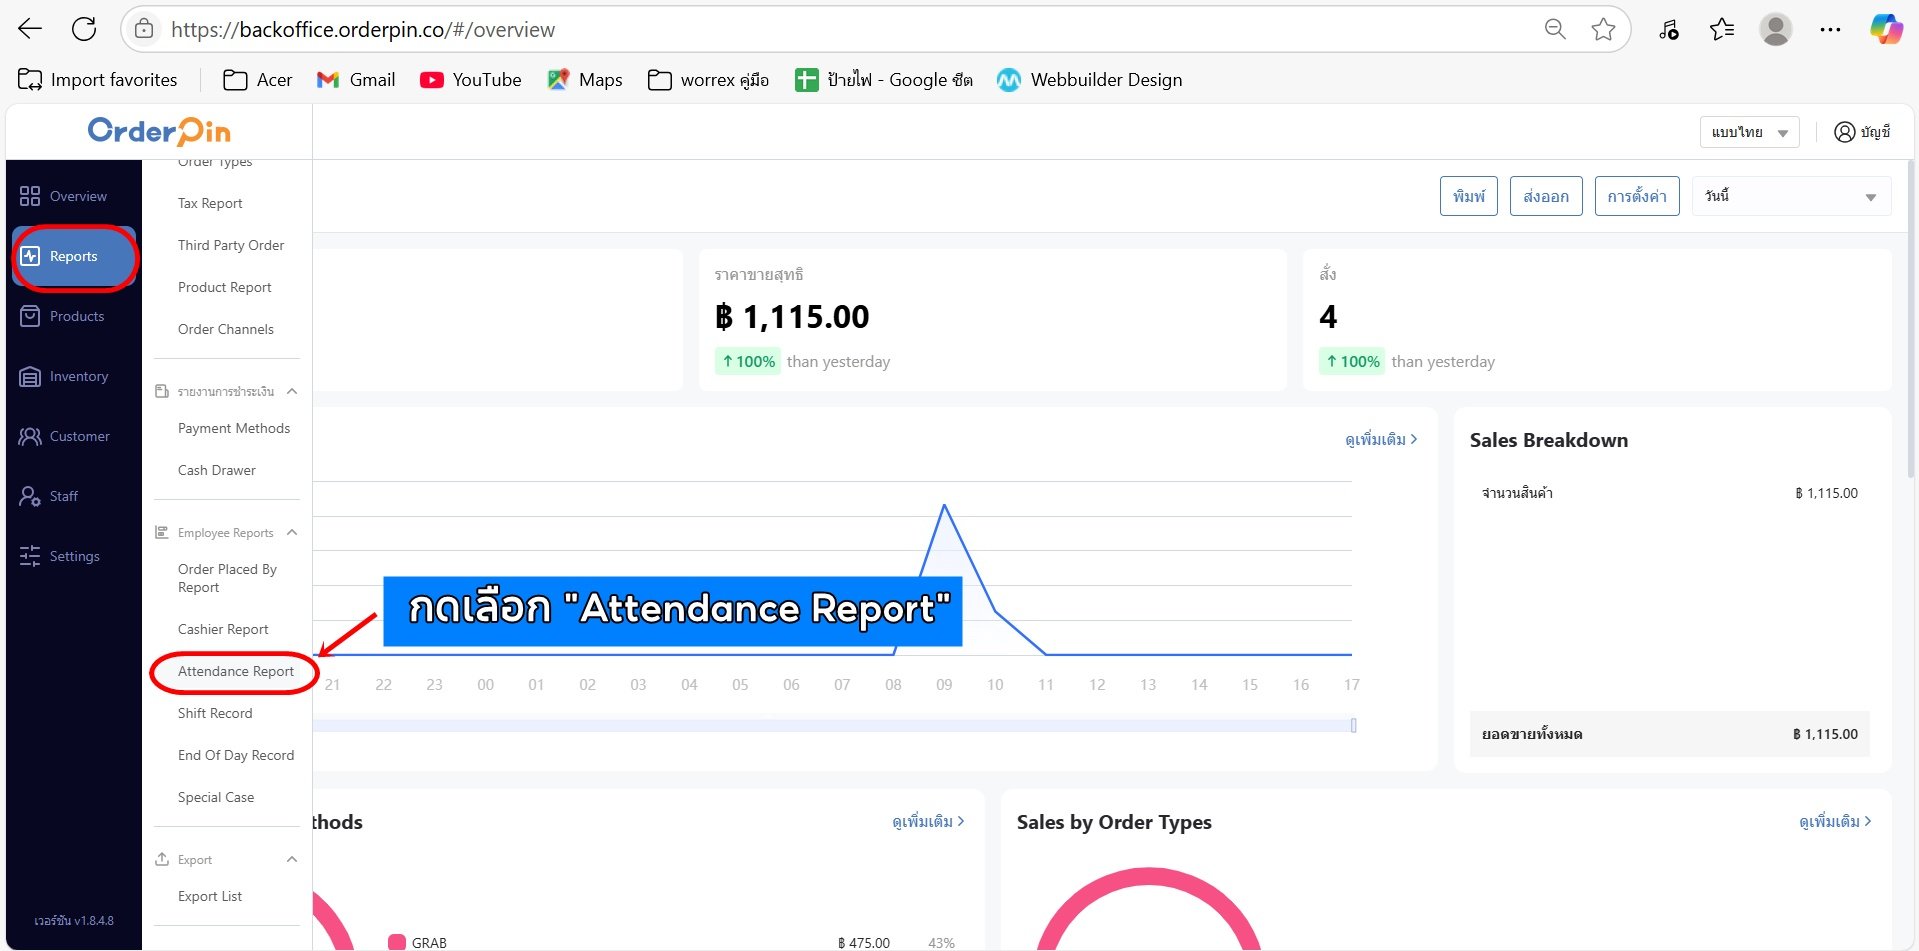
Task: Collapse the รายงานการชำระเงิน section
Action: coord(292,392)
